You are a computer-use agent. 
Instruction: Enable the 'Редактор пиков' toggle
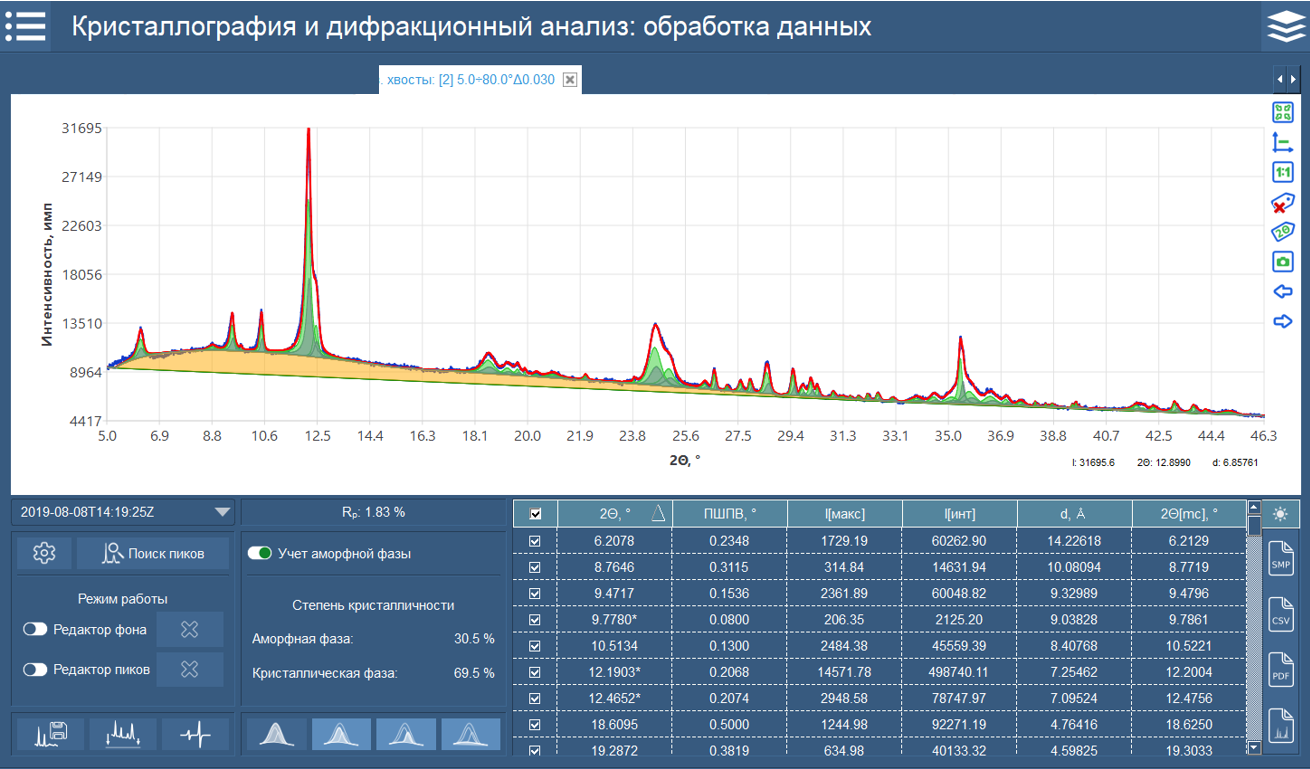click(34, 669)
